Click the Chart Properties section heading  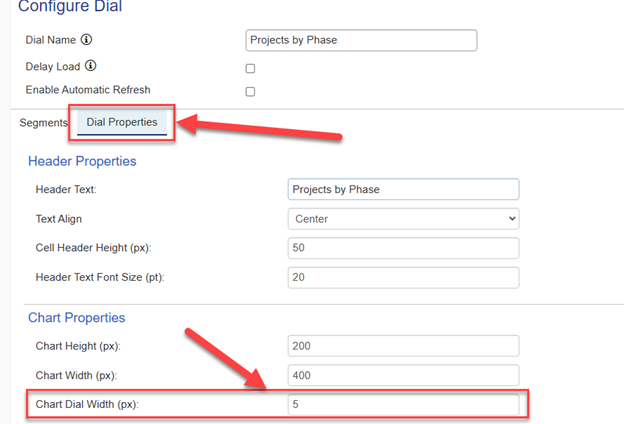(x=77, y=318)
